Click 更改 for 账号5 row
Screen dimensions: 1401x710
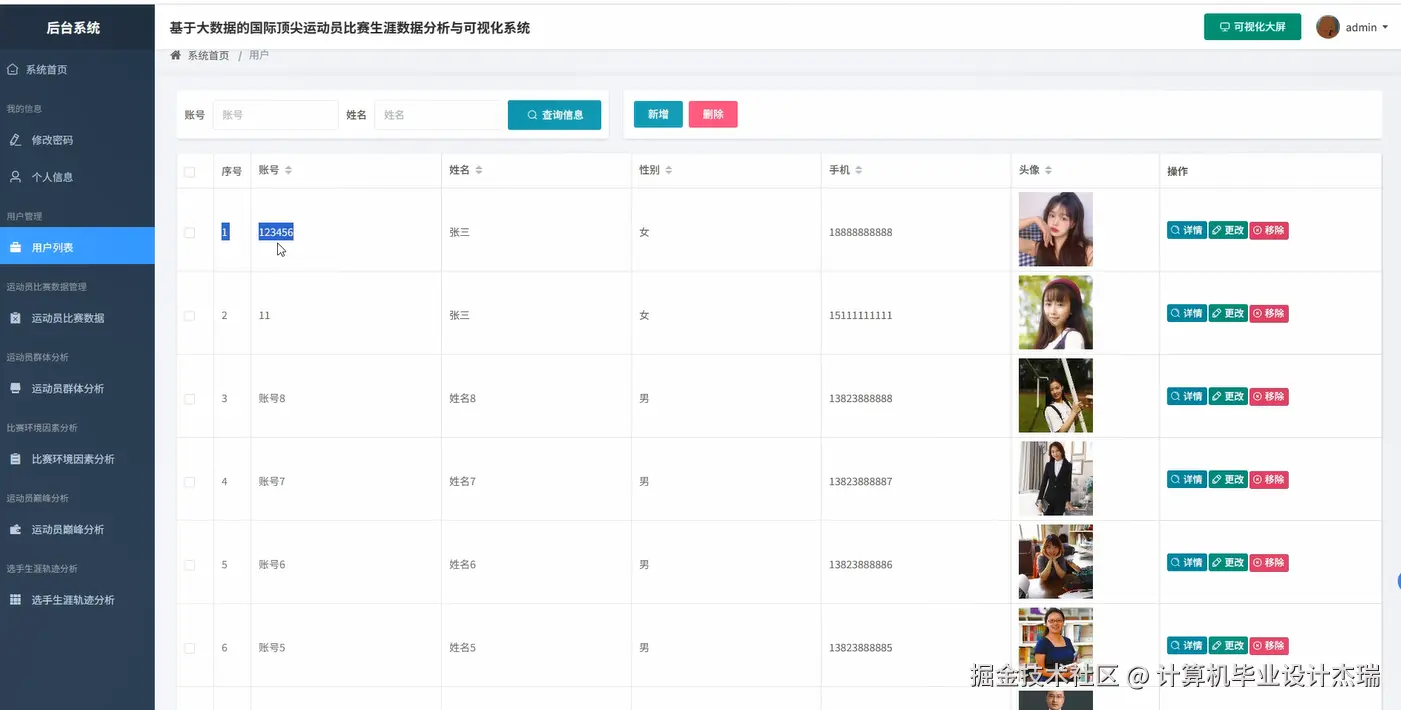(x=1228, y=645)
